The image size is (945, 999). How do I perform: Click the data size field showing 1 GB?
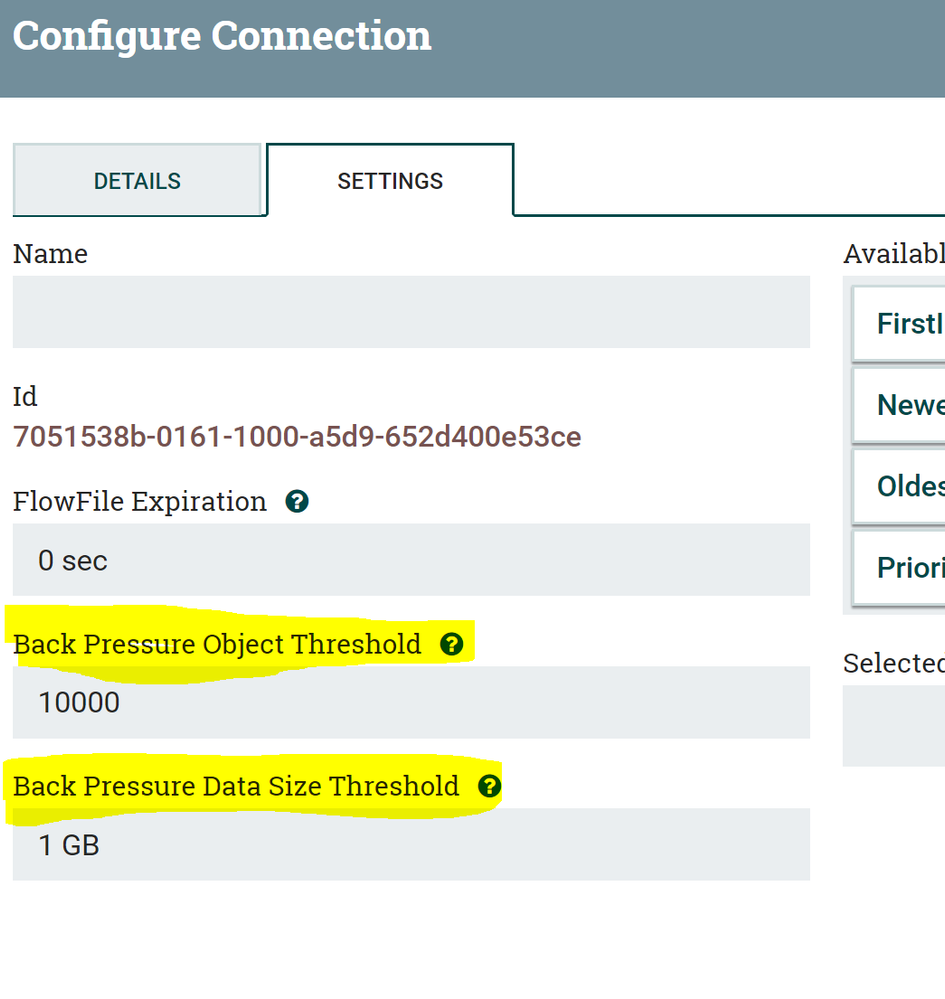point(411,845)
